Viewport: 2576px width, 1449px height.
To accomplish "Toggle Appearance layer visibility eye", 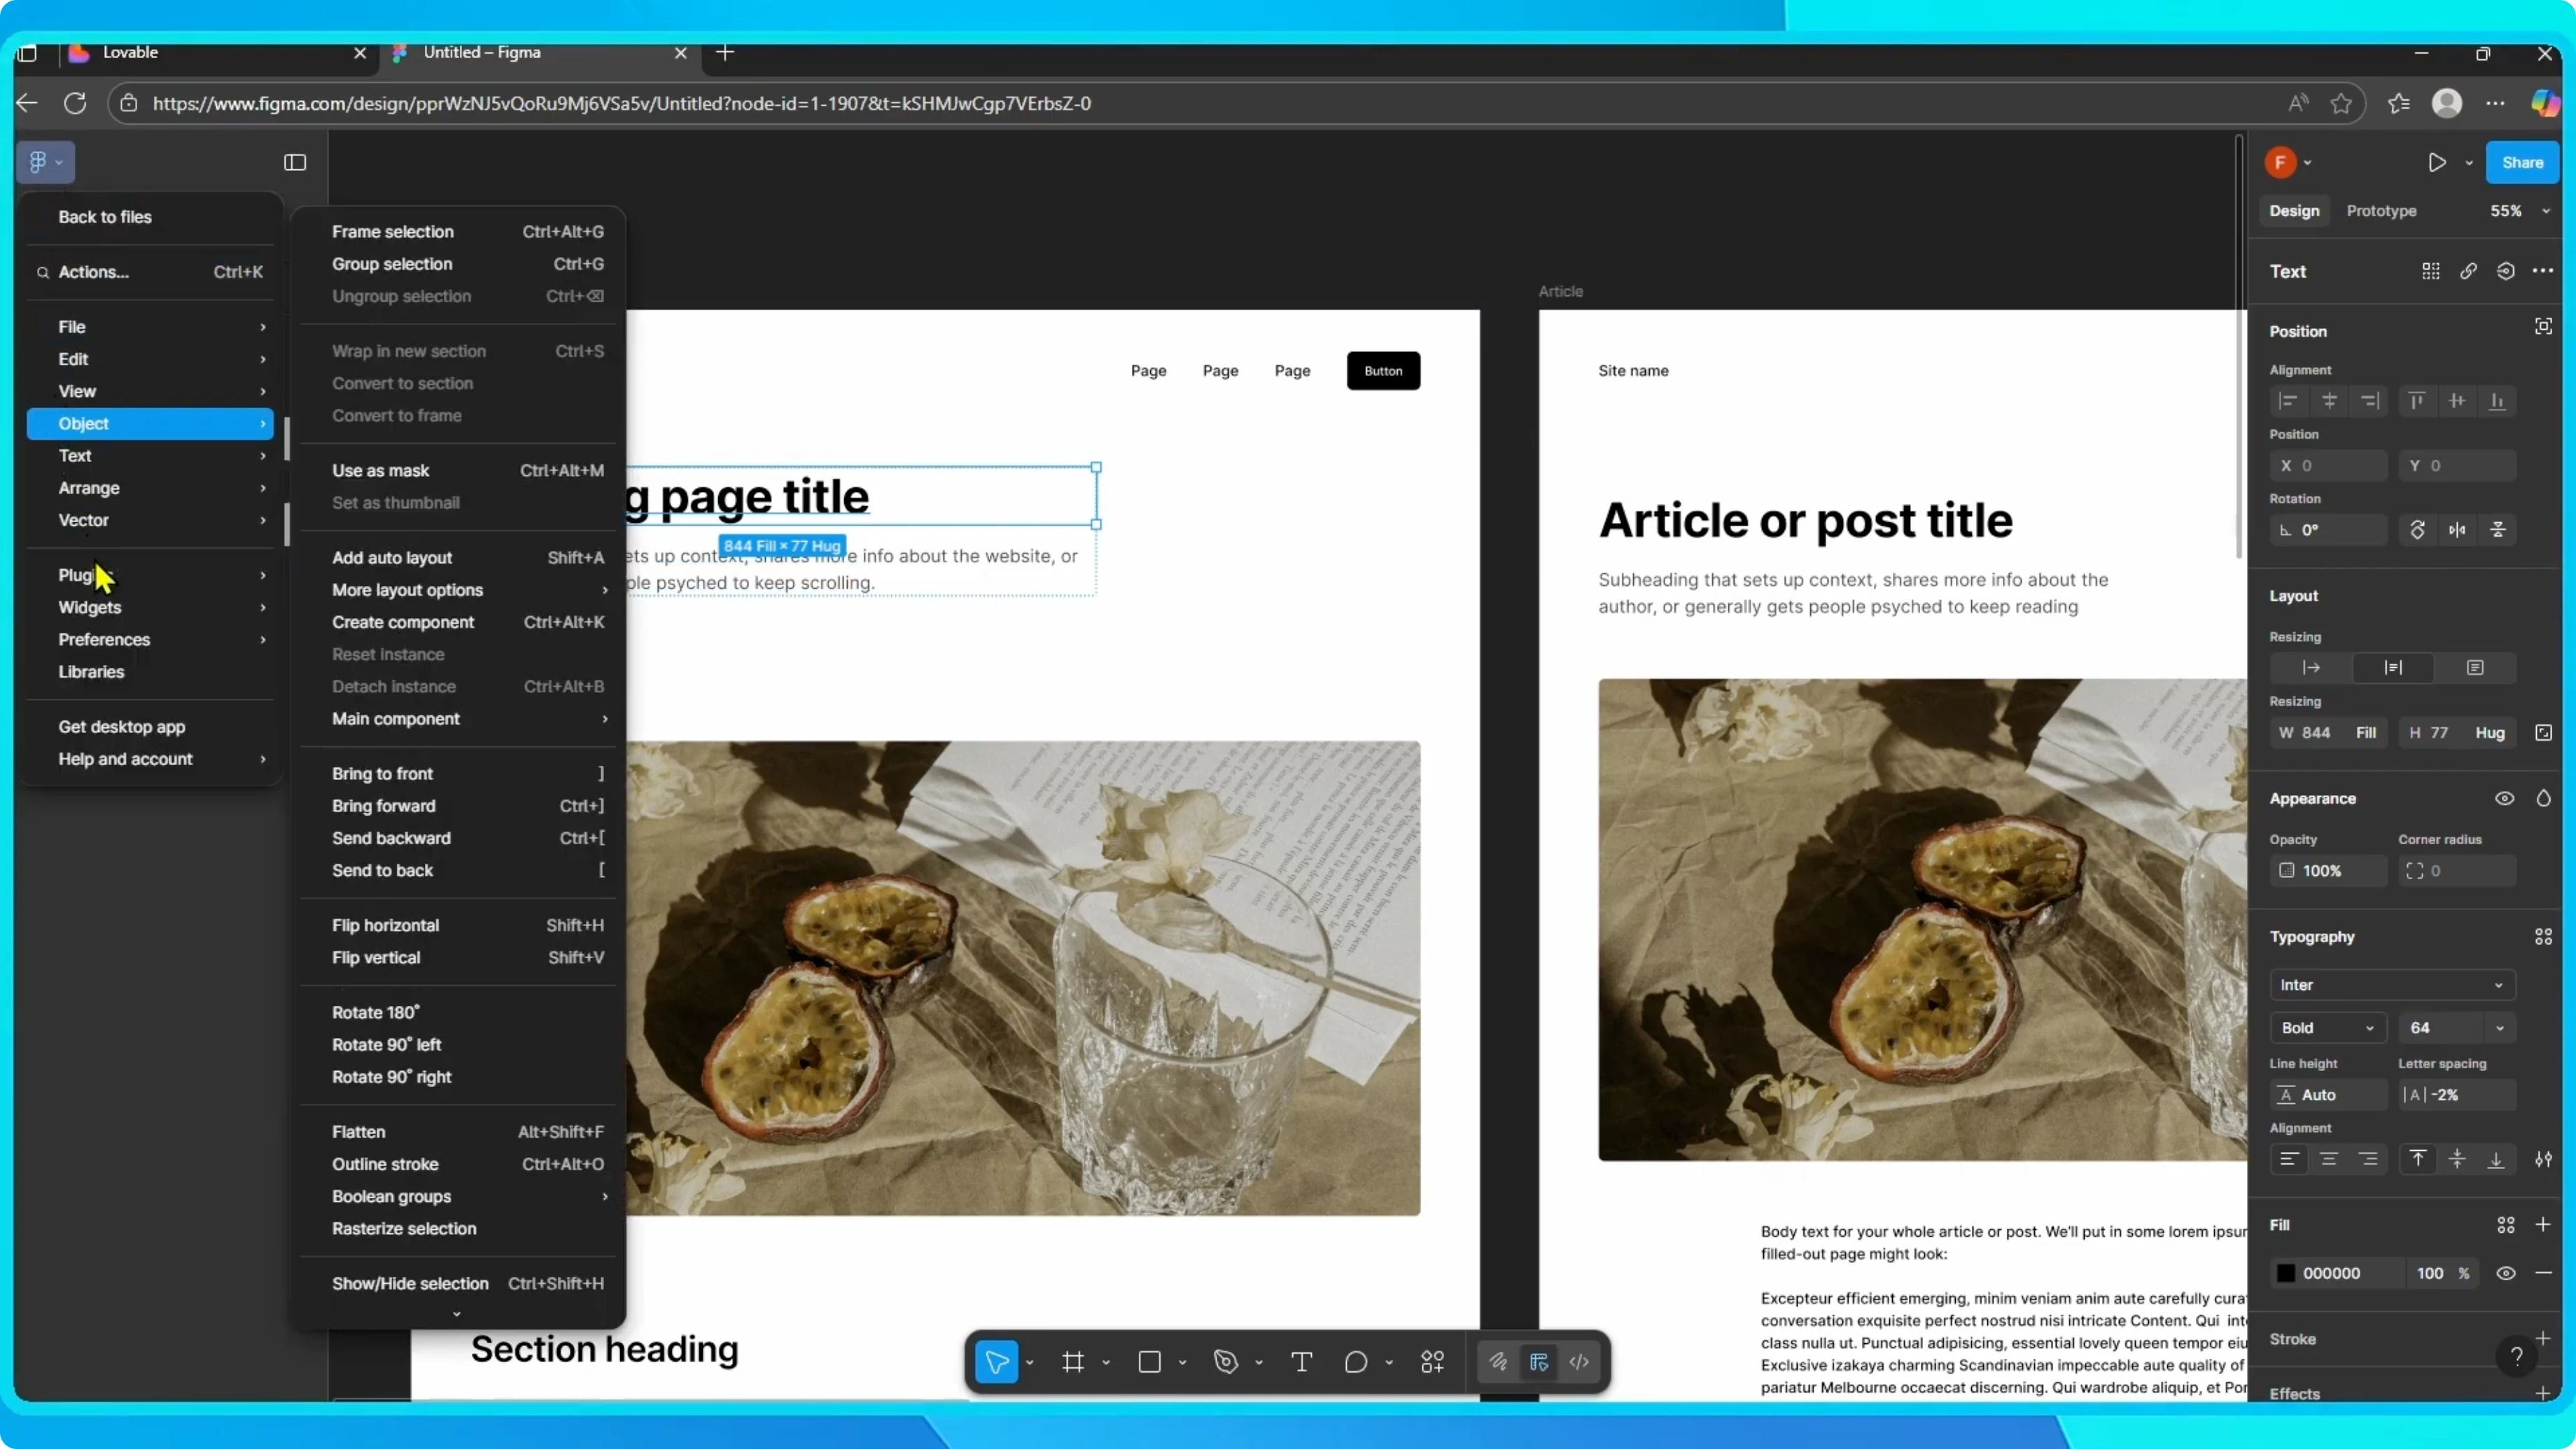I will pos(2504,798).
